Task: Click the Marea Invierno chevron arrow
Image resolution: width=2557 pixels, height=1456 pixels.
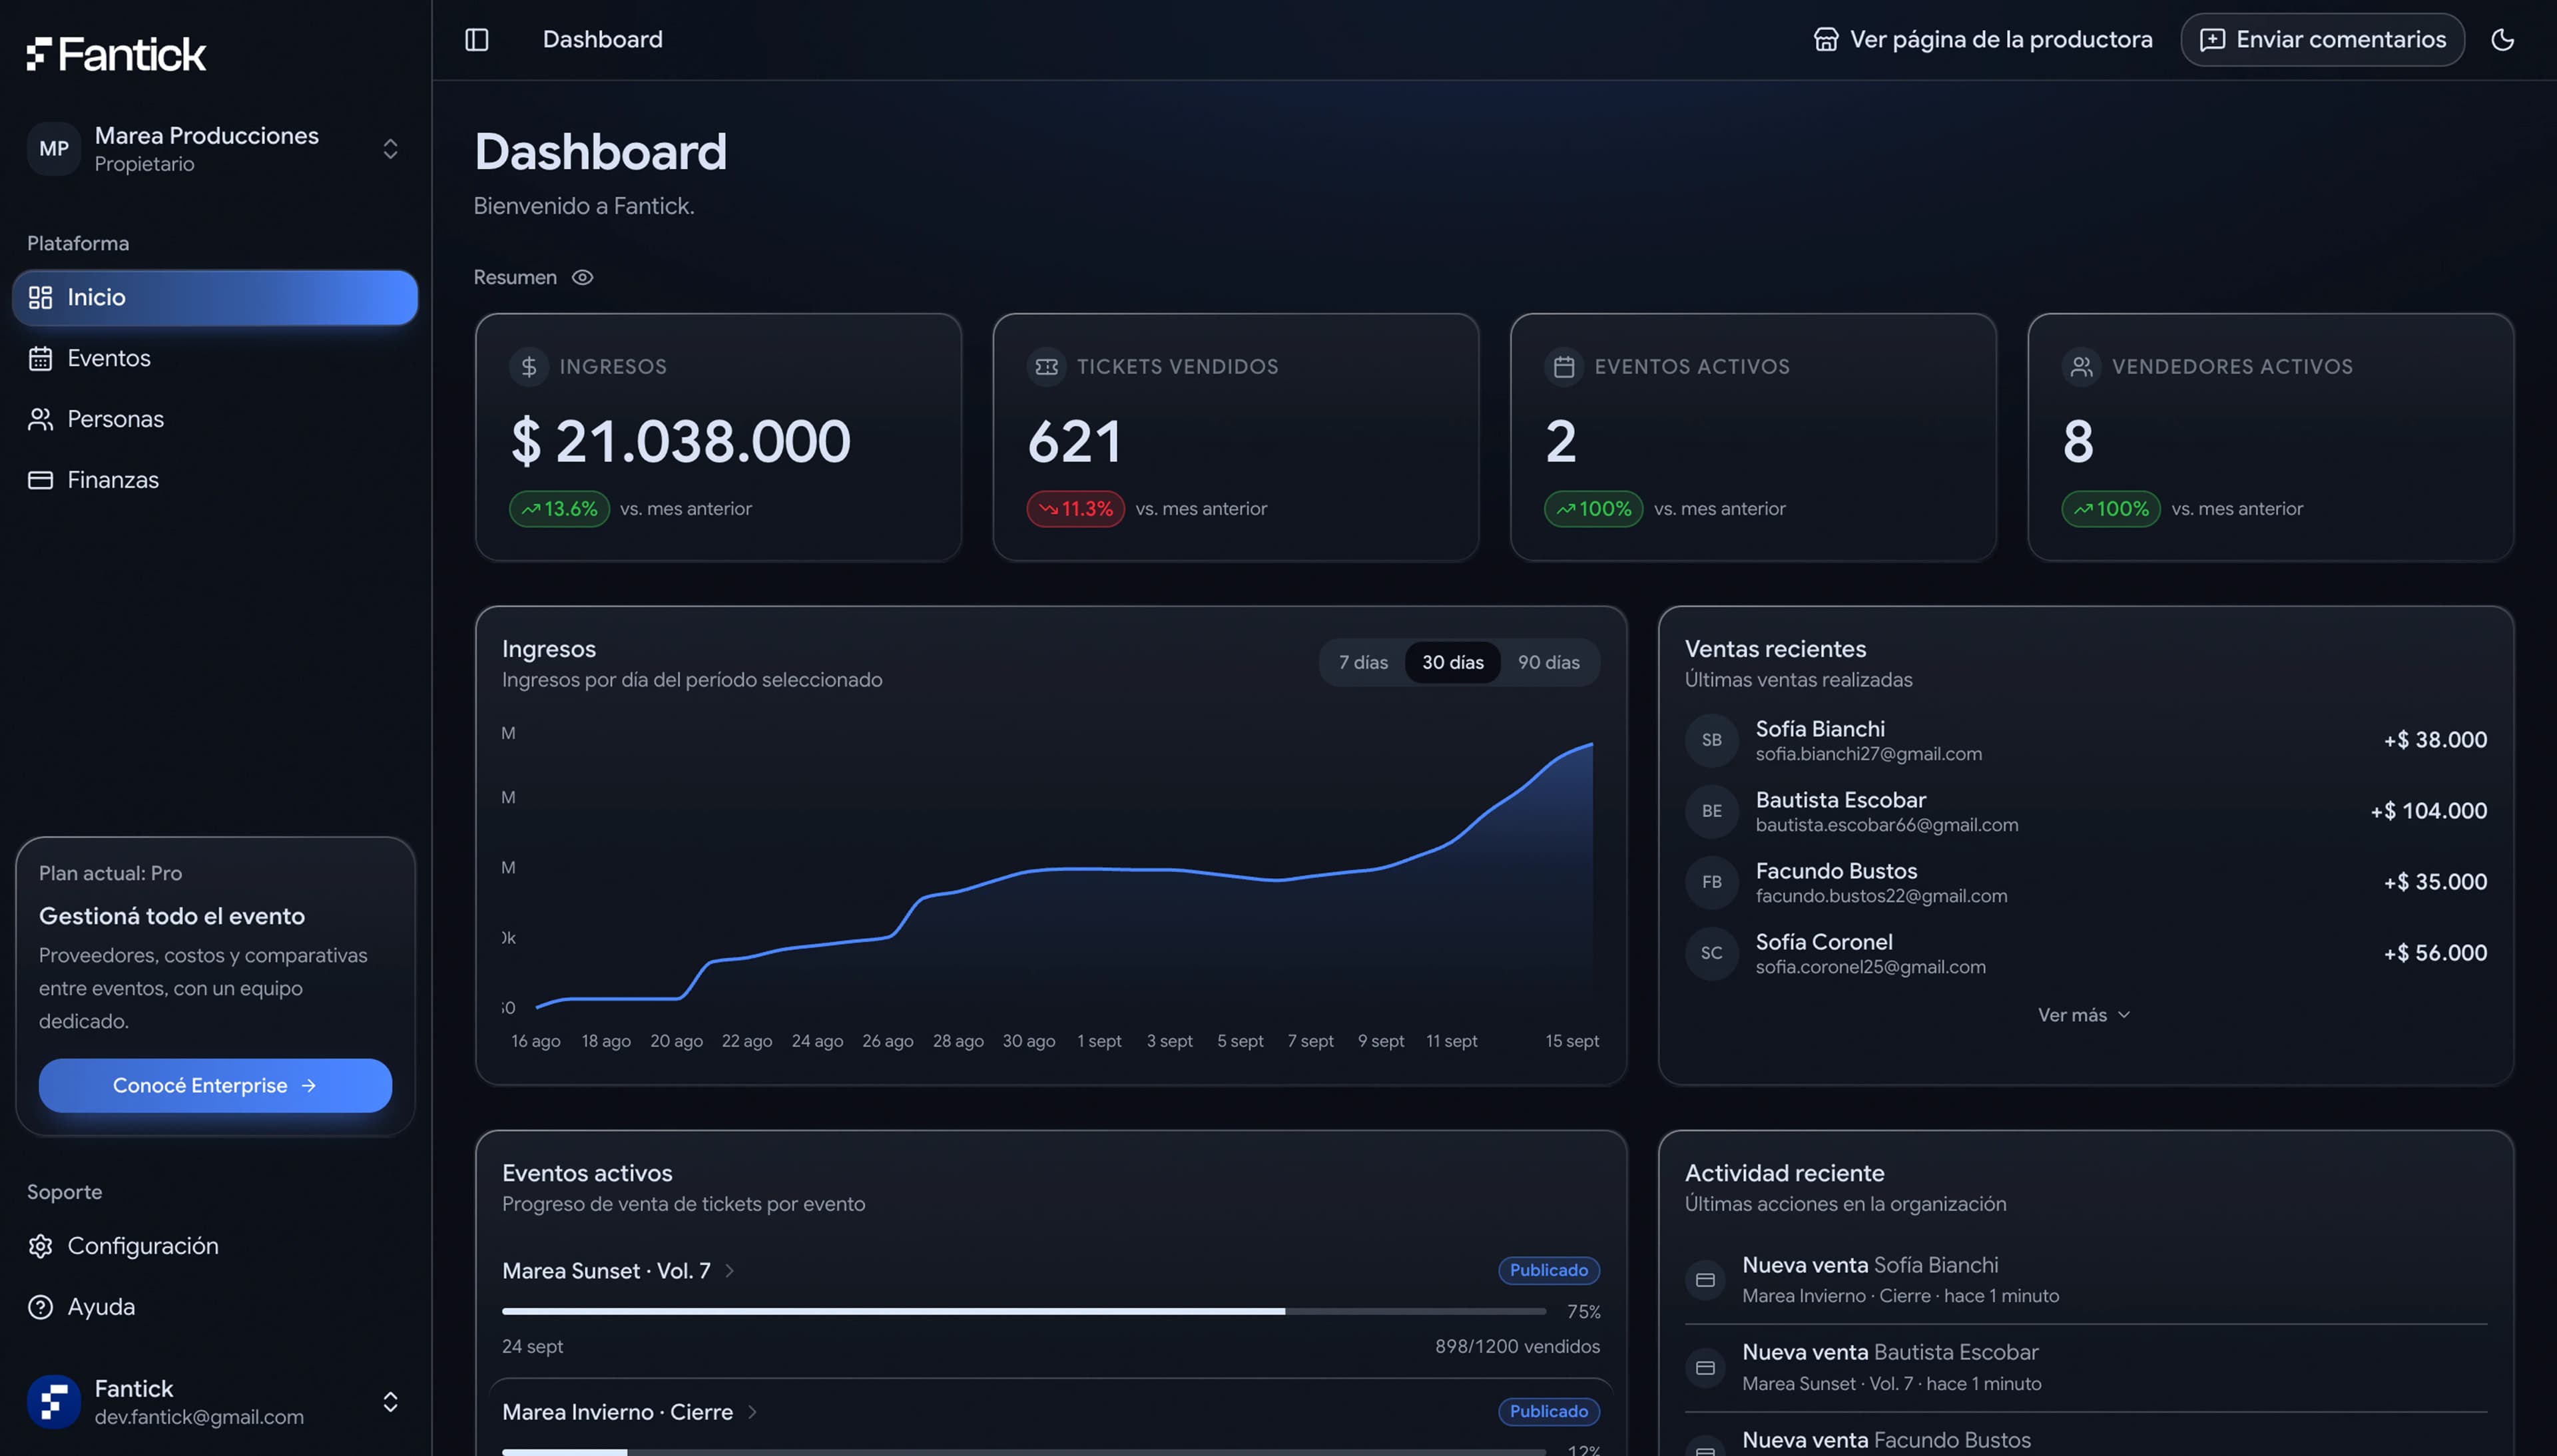Action: click(x=752, y=1412)
